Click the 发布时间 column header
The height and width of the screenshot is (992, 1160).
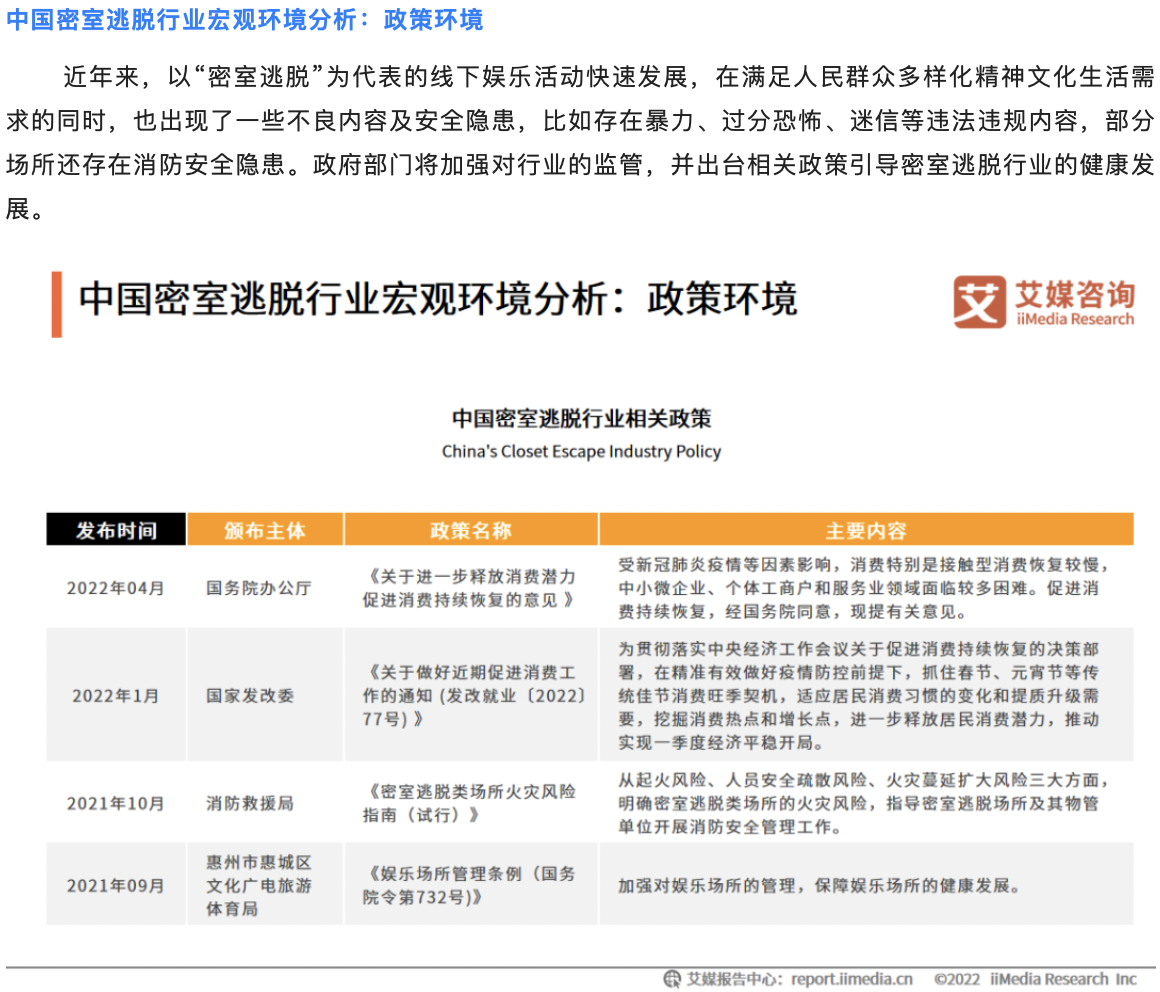tap(116, 530)
